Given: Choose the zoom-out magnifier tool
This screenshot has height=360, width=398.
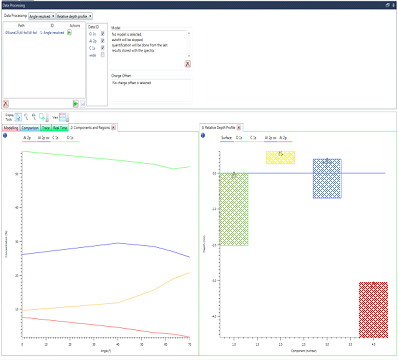Looking at the screenshot, I should click(x=34, y=117).
